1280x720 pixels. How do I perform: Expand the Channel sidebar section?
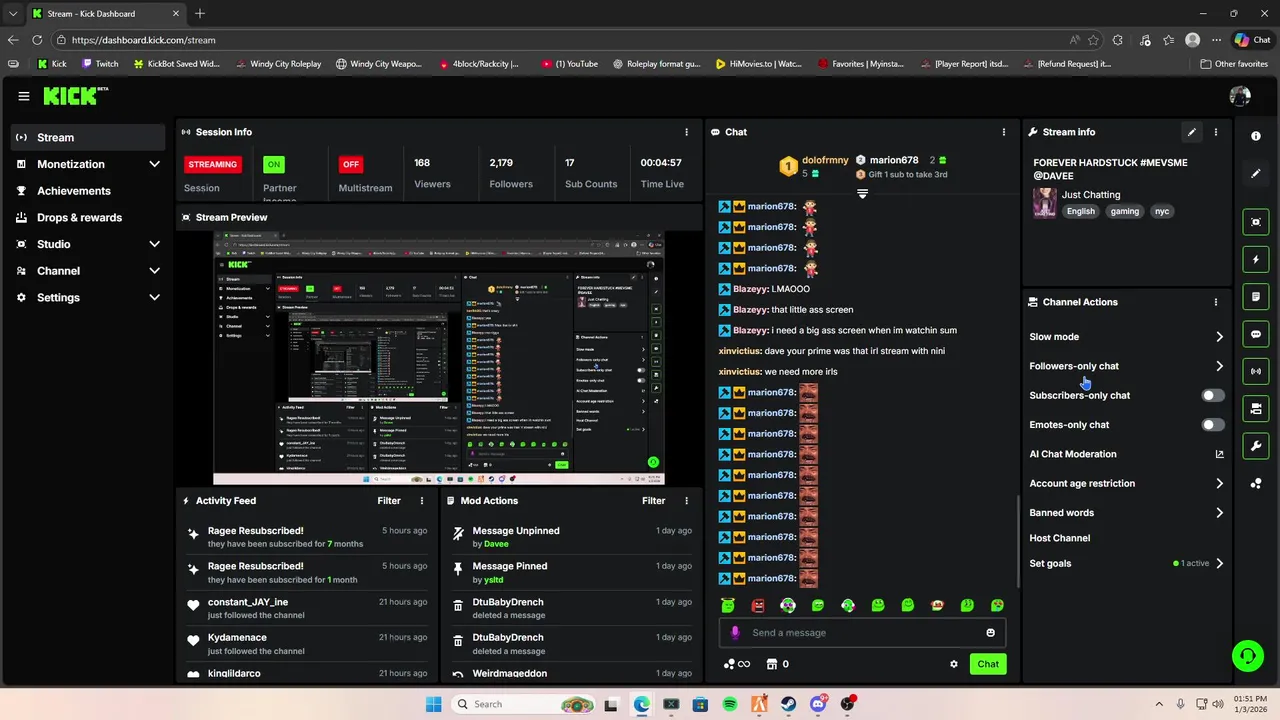[x=154, y=271]
